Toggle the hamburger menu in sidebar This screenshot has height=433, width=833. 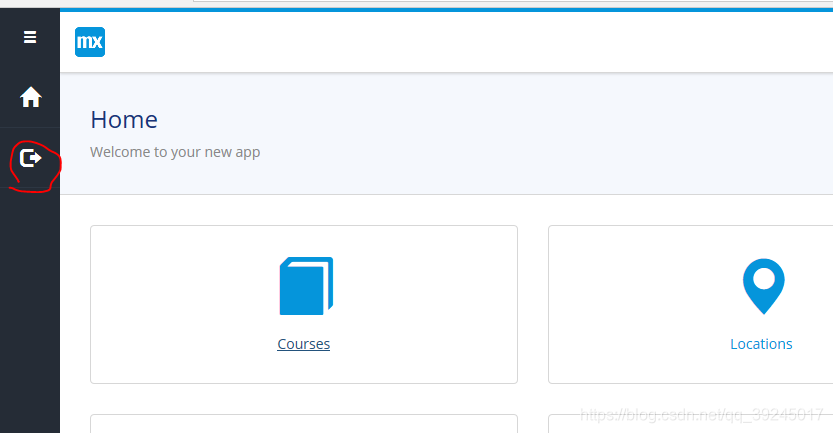(30, 37)
